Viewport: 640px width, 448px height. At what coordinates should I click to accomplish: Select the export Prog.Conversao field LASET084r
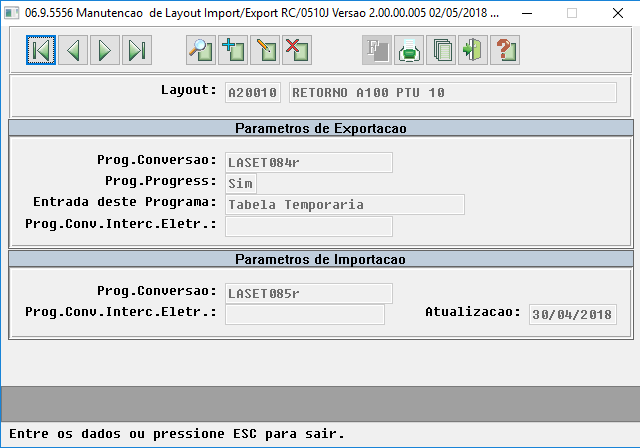click(x=309, y=162)
